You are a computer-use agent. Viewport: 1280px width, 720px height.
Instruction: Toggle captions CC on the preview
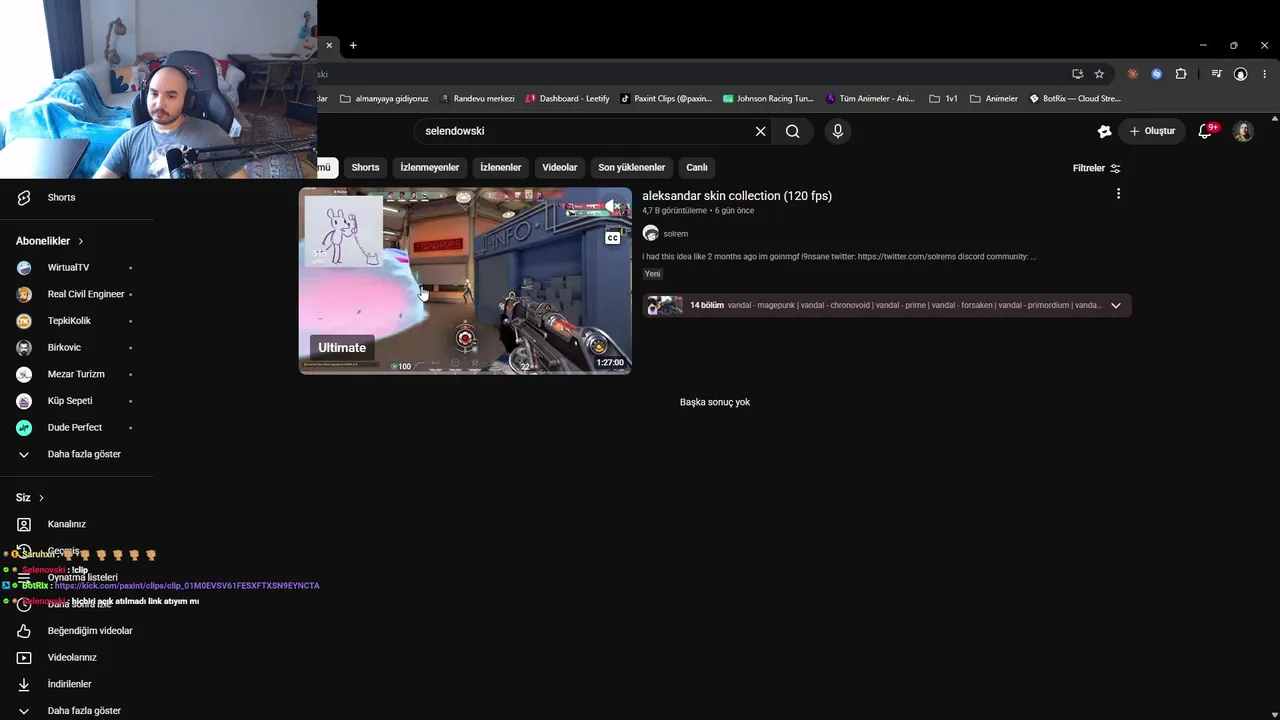click(x=612, y=238)
